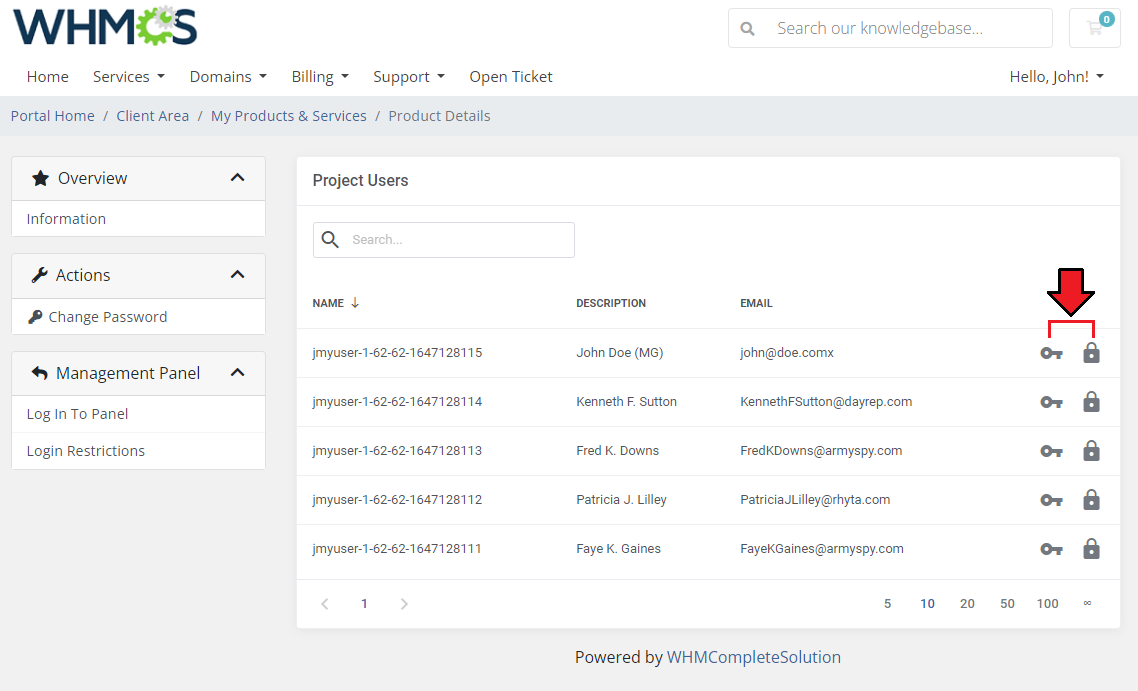Click the EMAIL column header
Screen dimensions: 1138x691
[x=756, y=303]
